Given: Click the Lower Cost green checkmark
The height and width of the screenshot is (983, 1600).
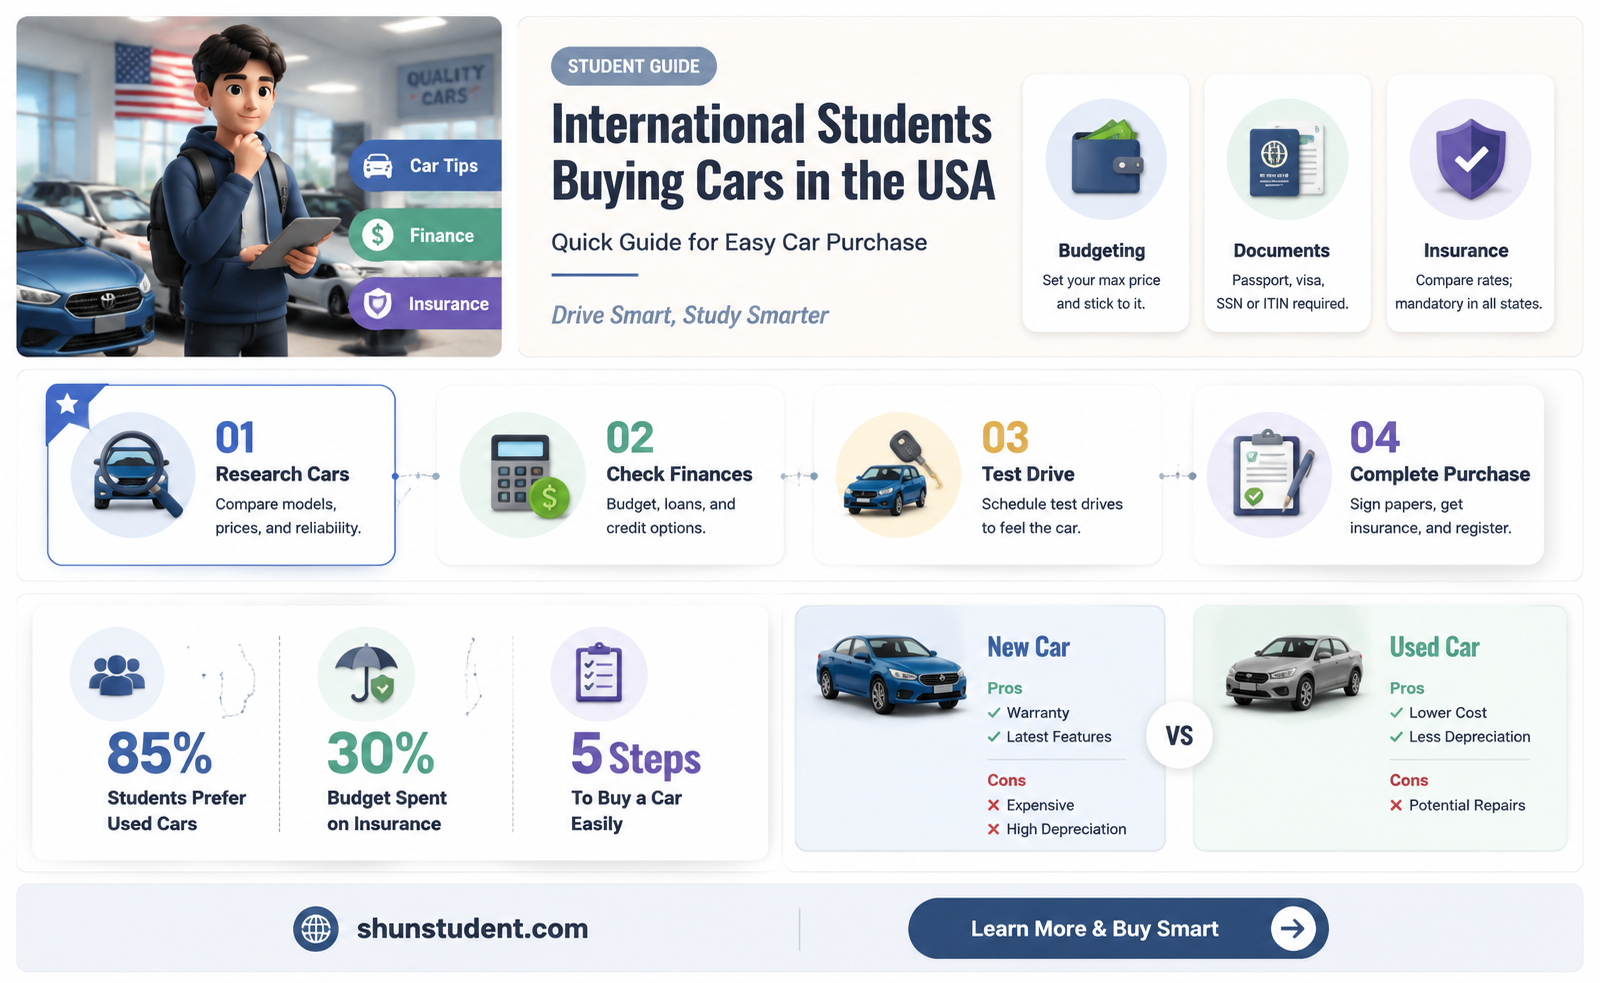Looking at the screenshot, I should click(1396, 713).
